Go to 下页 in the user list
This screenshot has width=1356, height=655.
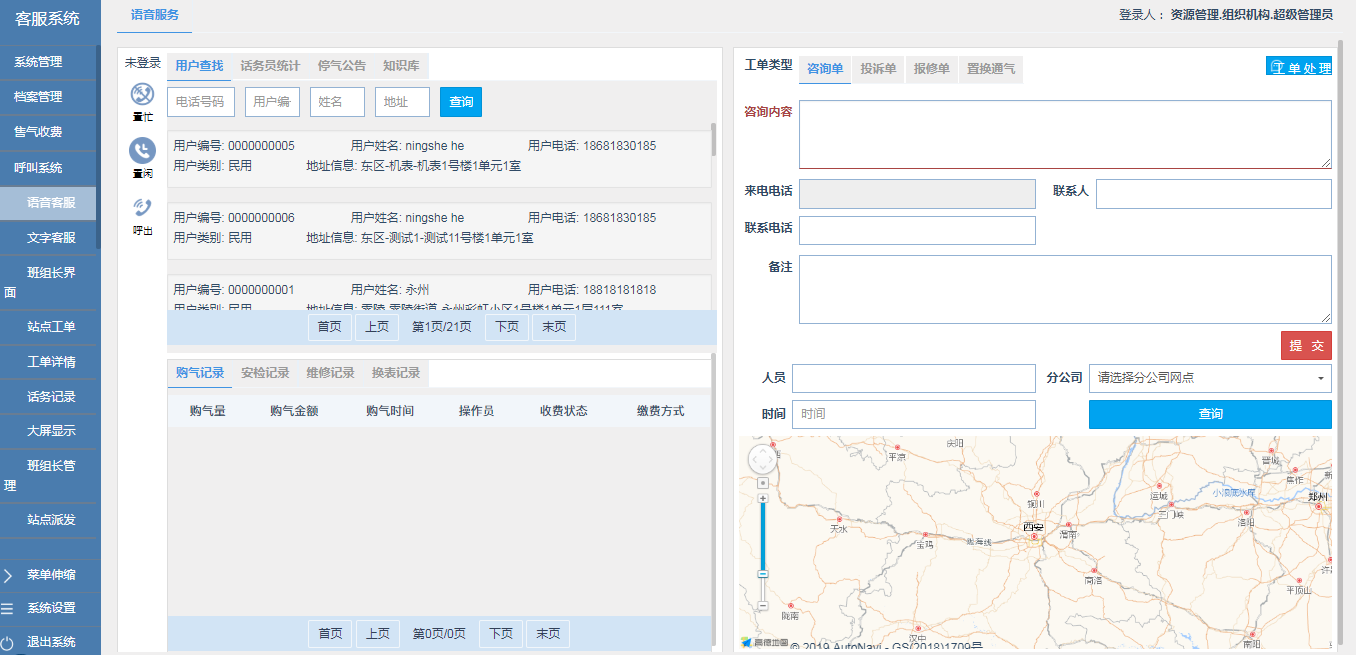pos(507,327)
